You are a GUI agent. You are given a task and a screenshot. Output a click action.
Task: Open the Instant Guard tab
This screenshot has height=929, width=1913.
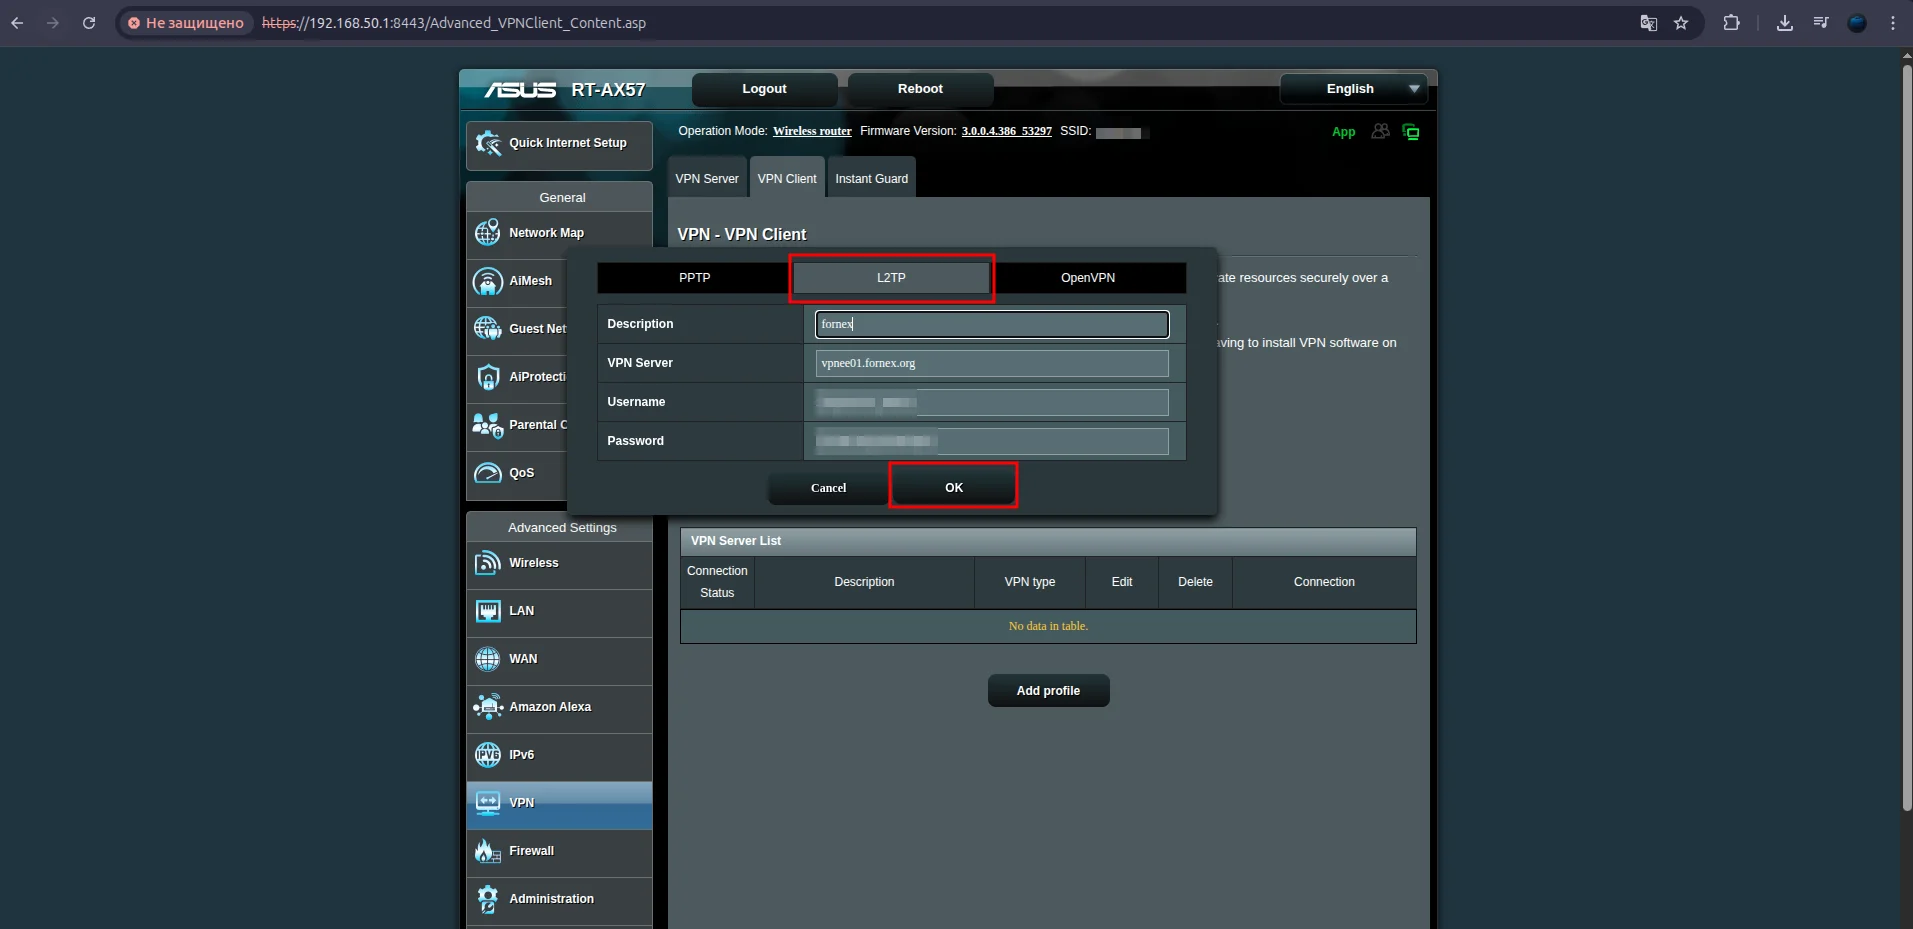pyautogui.click(x=871, y=179)
